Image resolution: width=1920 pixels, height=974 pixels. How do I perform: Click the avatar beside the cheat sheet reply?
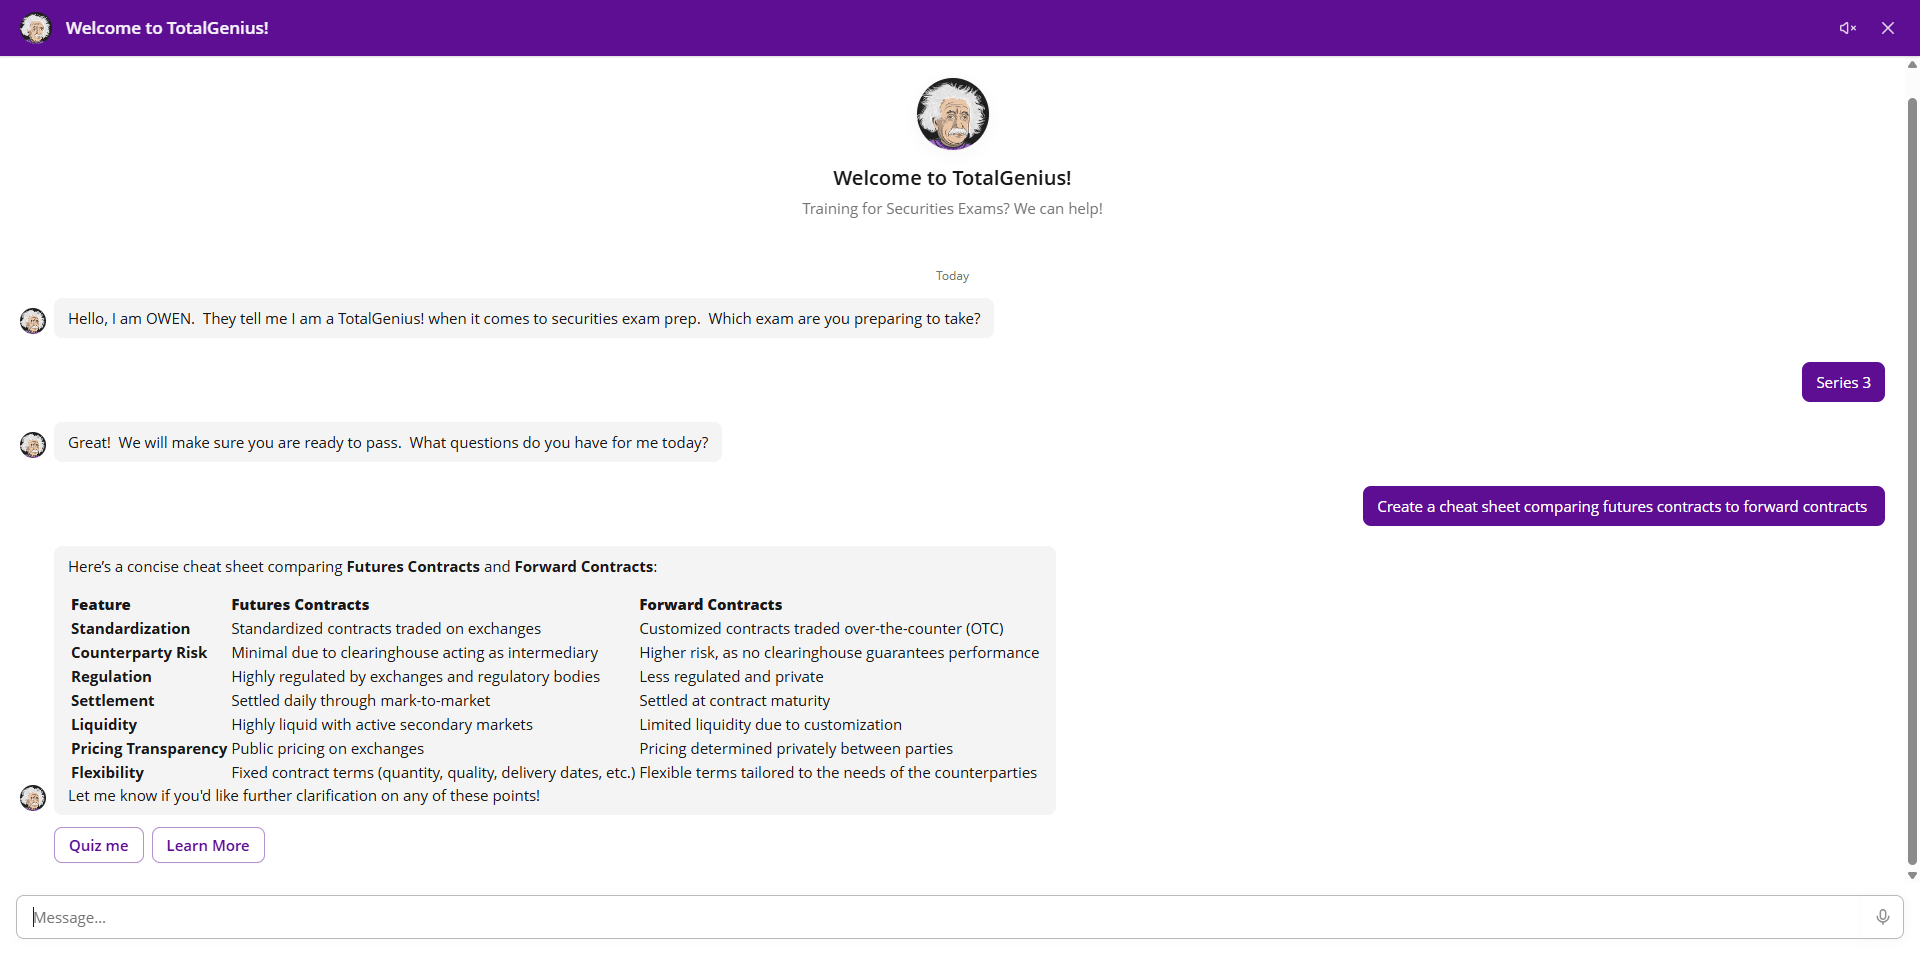click(33, 798)
